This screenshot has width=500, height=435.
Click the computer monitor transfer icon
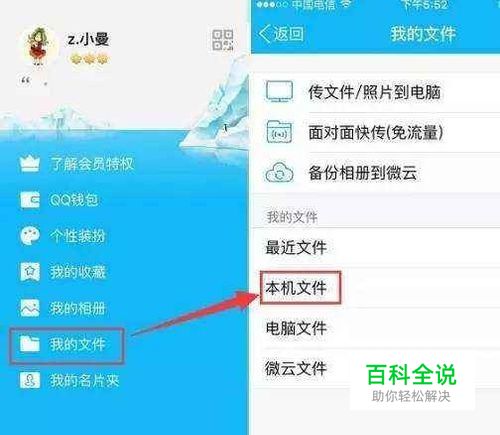(x=279, y=91)
